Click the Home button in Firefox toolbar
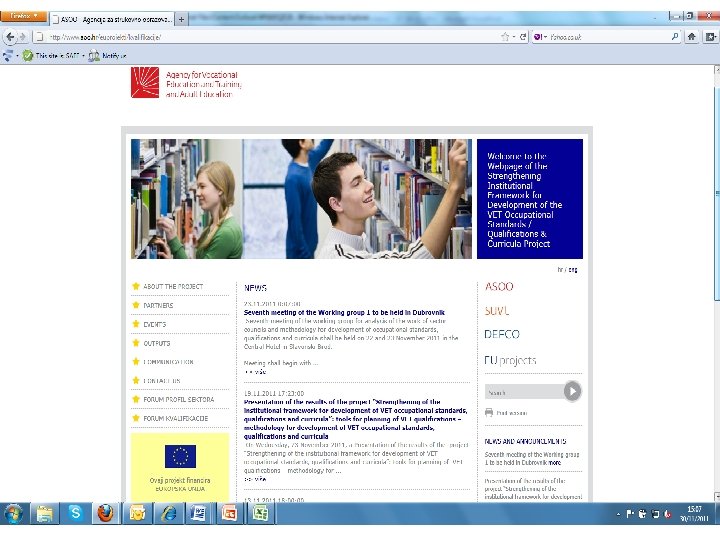The image size is (720, 540). pos(692,37)
